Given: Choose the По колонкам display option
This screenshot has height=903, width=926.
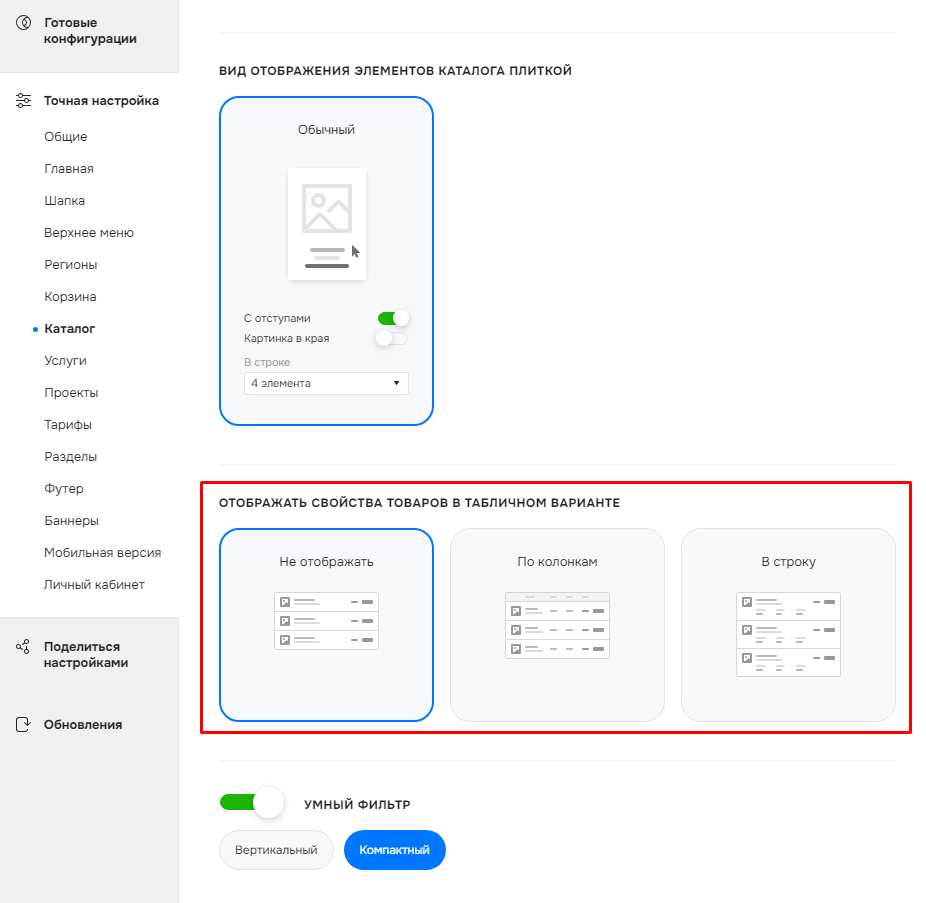Looking at the screenshot, I should click(x=557, y=625).
